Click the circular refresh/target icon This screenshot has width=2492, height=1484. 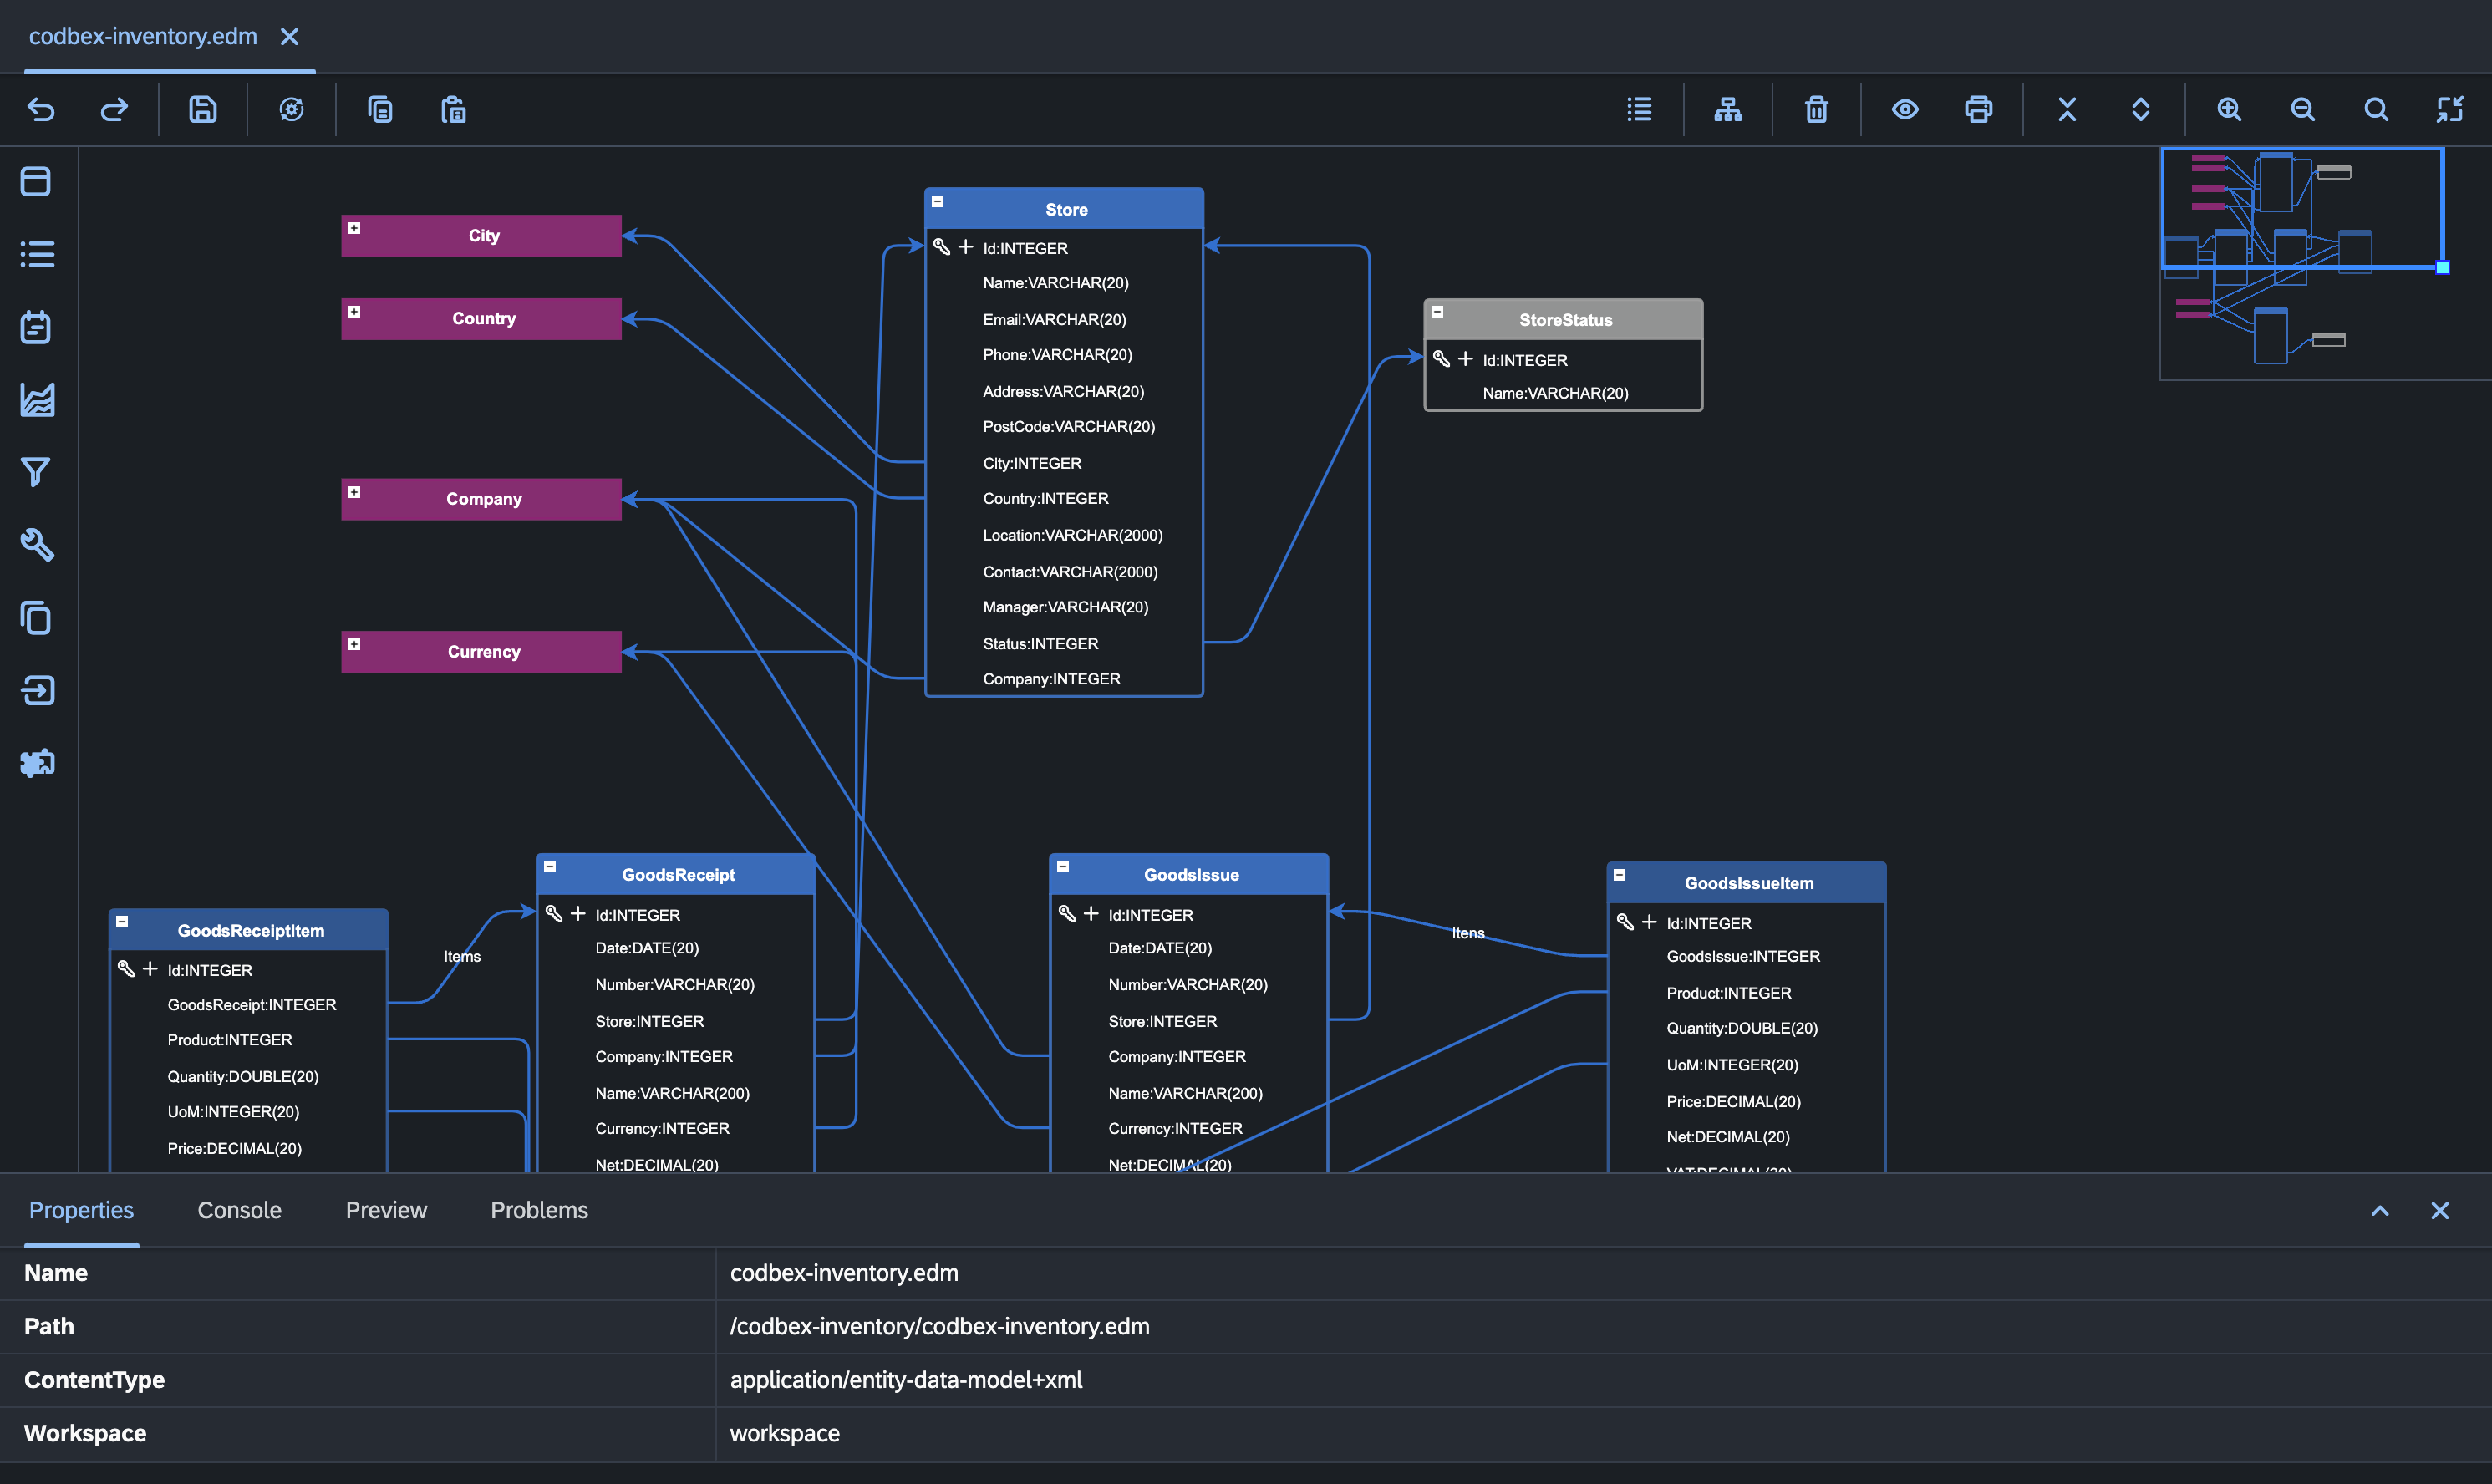tap(290, 109)
